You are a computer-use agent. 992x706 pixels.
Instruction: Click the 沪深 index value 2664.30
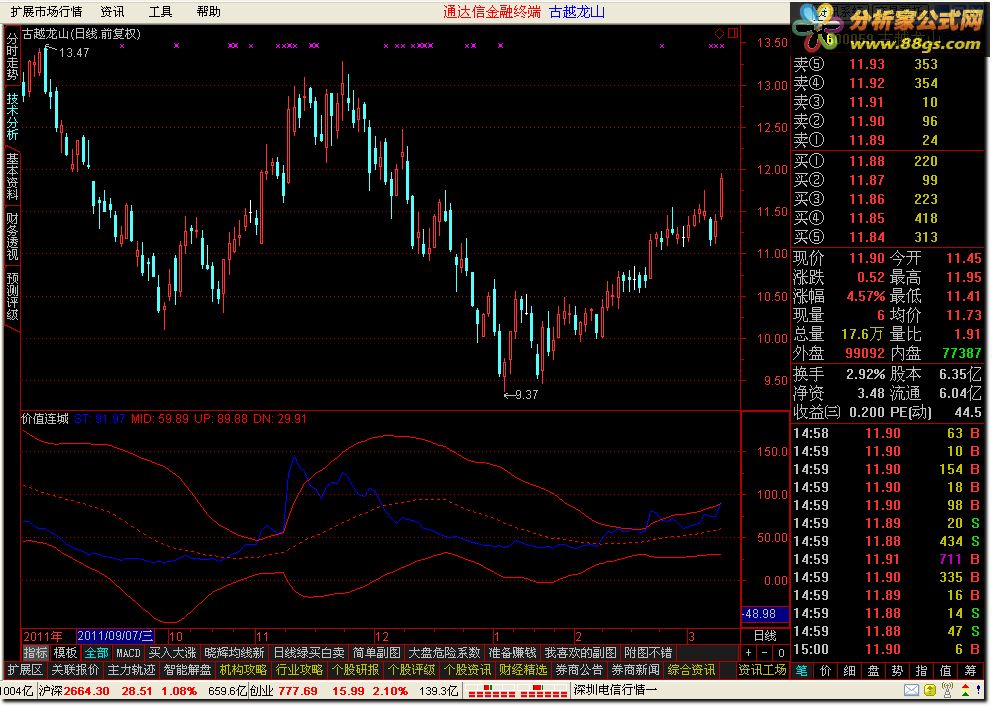point(87,691)
